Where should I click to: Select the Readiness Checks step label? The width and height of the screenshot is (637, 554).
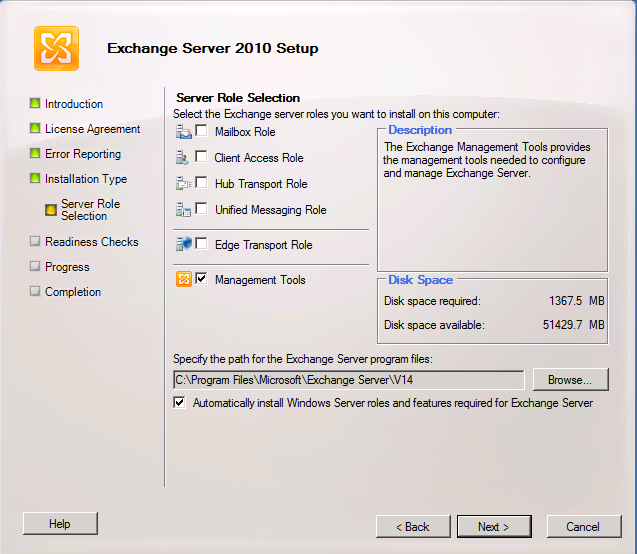92,242
